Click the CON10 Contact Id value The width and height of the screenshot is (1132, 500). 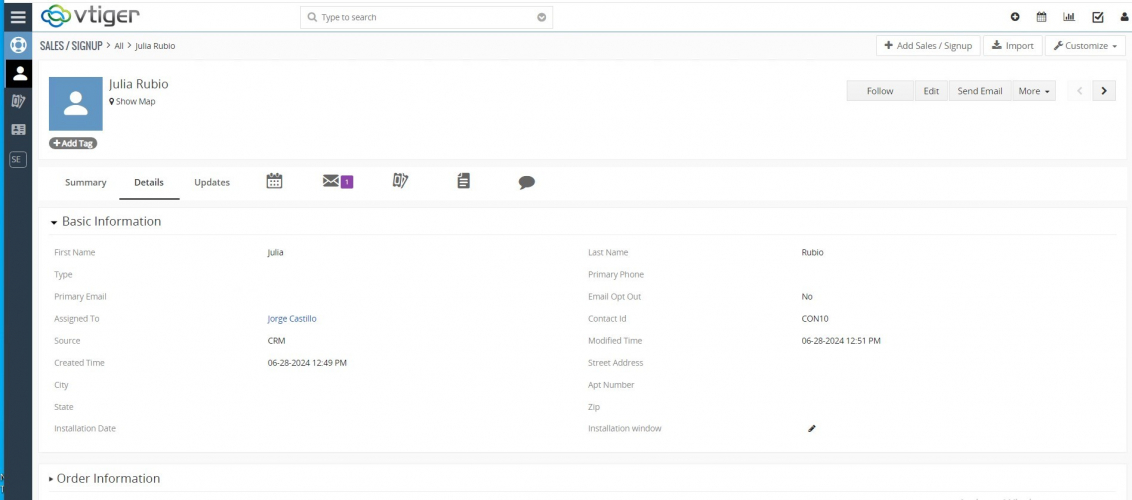(814, 318)
